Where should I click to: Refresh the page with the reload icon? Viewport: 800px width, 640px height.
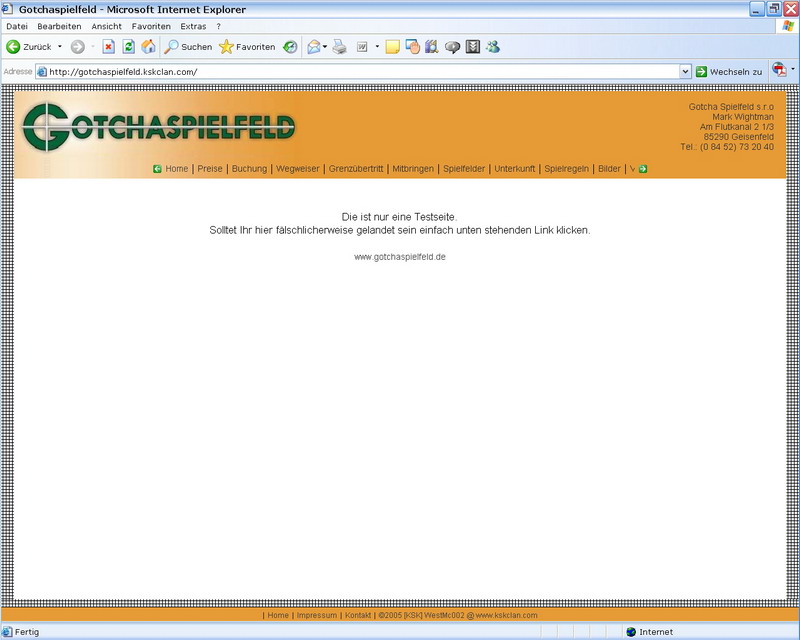coord(128,47)
